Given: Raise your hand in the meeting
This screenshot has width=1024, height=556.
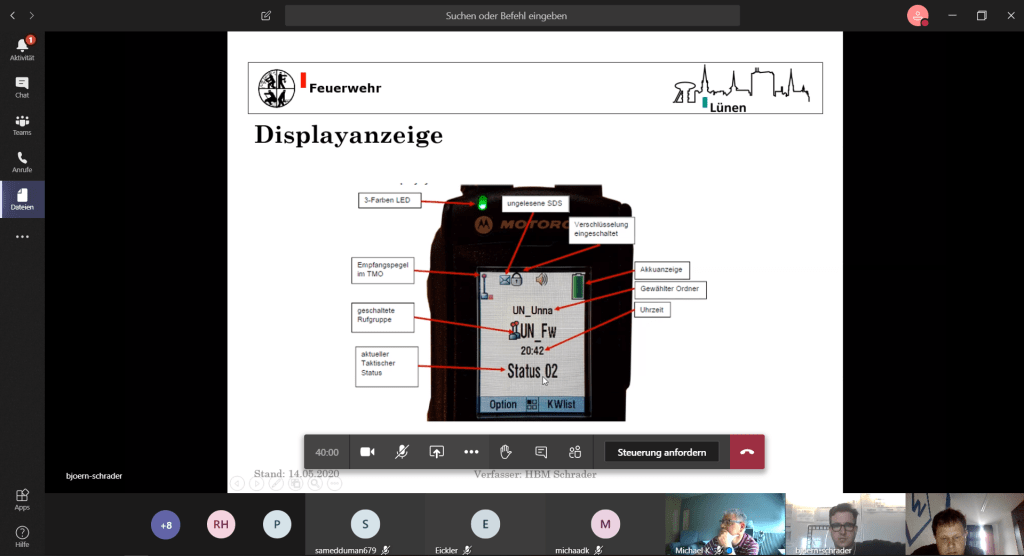Looking at the screenshot, I should coord(506,452).
